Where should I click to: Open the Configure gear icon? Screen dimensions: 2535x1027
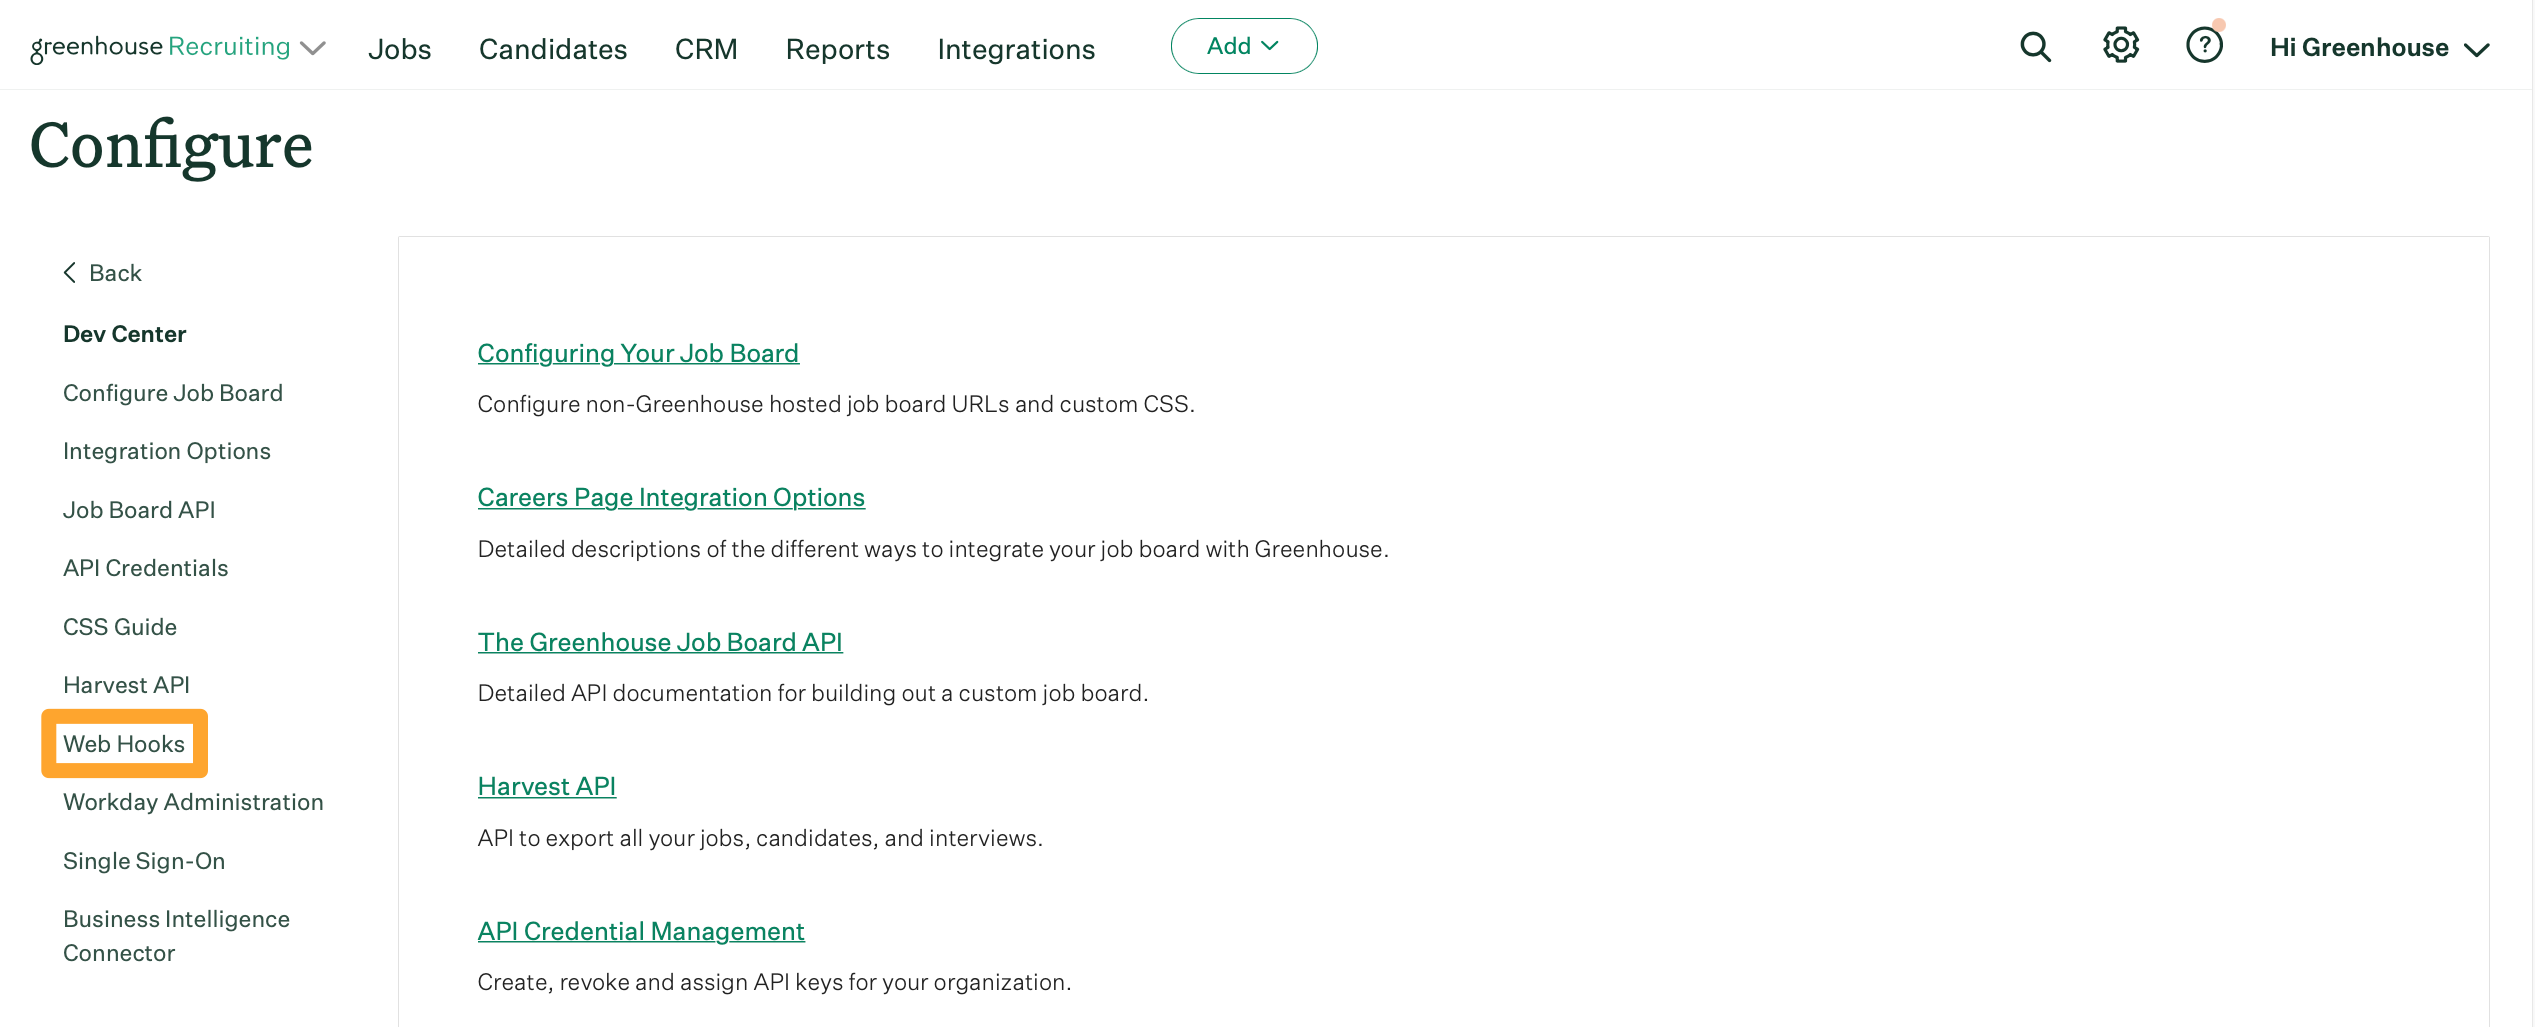(2120, 45)
